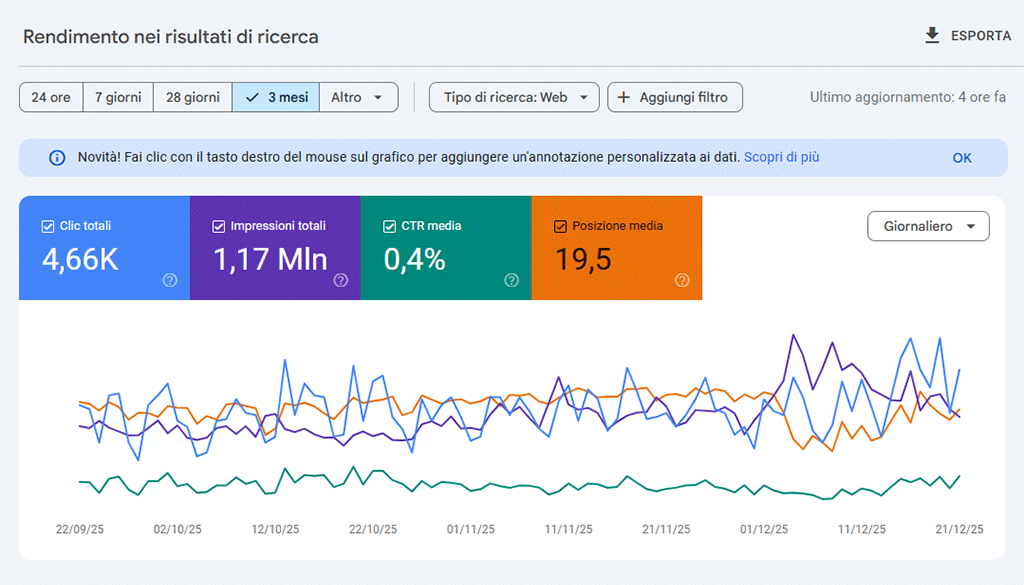Switch to the 28 giorni range
This screenshot has height=585, width=1024.
193,97
